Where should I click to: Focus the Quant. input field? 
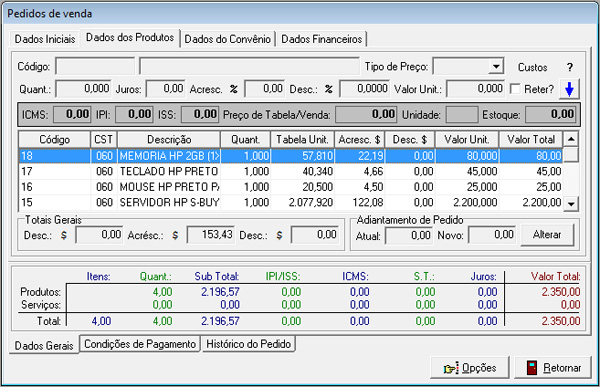83,89
